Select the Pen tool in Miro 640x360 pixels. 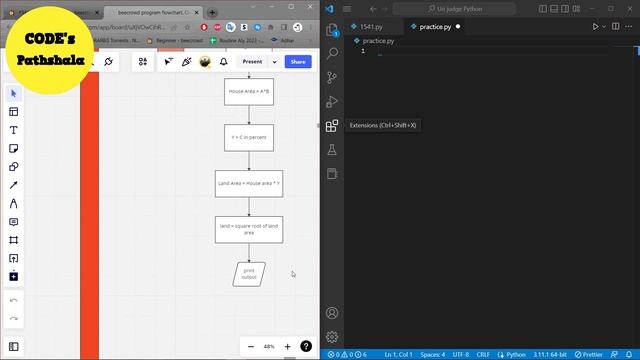coord(13,203)
